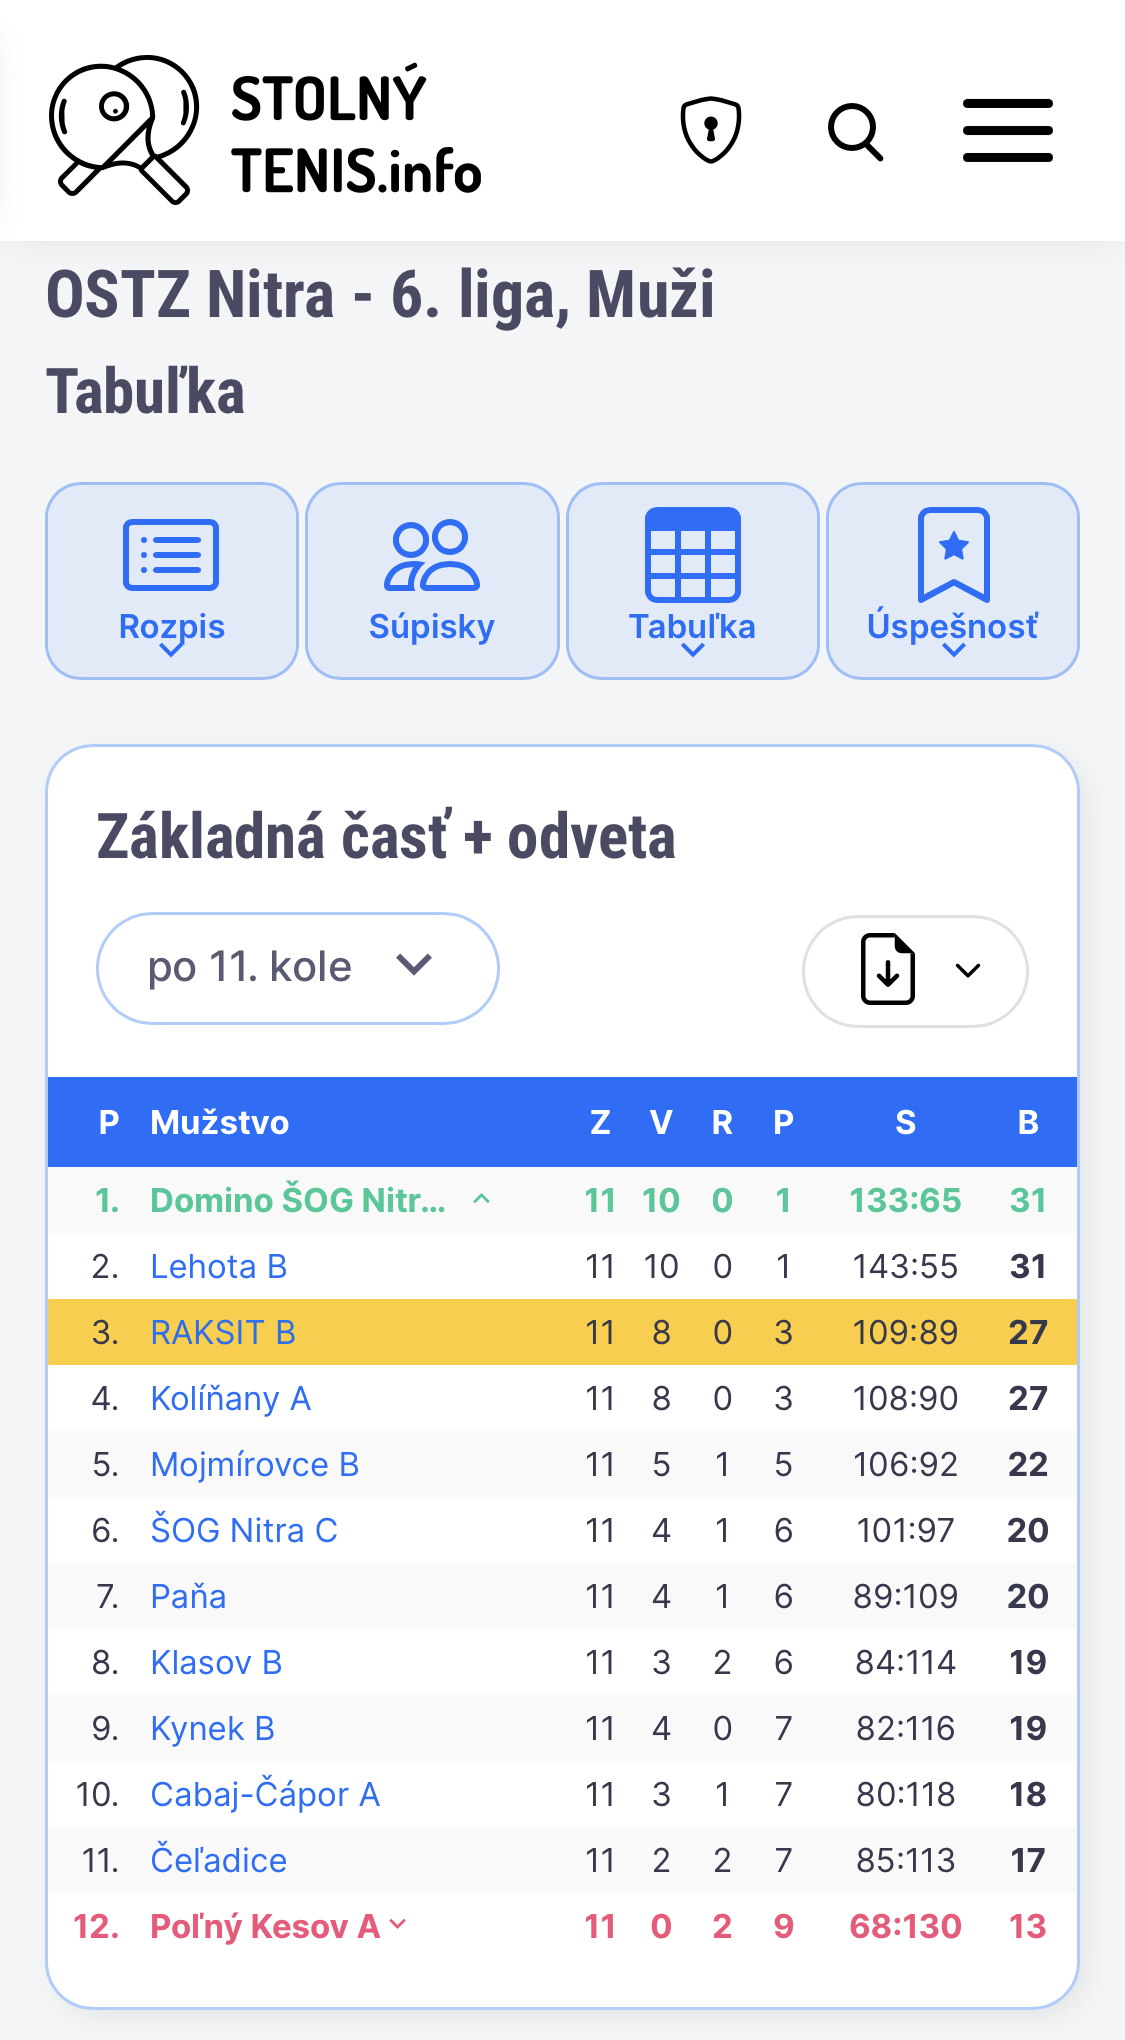Viewport: 1125px width, 2040px height.
Task: Open Úspešnosť bookmark star icon
Action: [x=954, y=555]
